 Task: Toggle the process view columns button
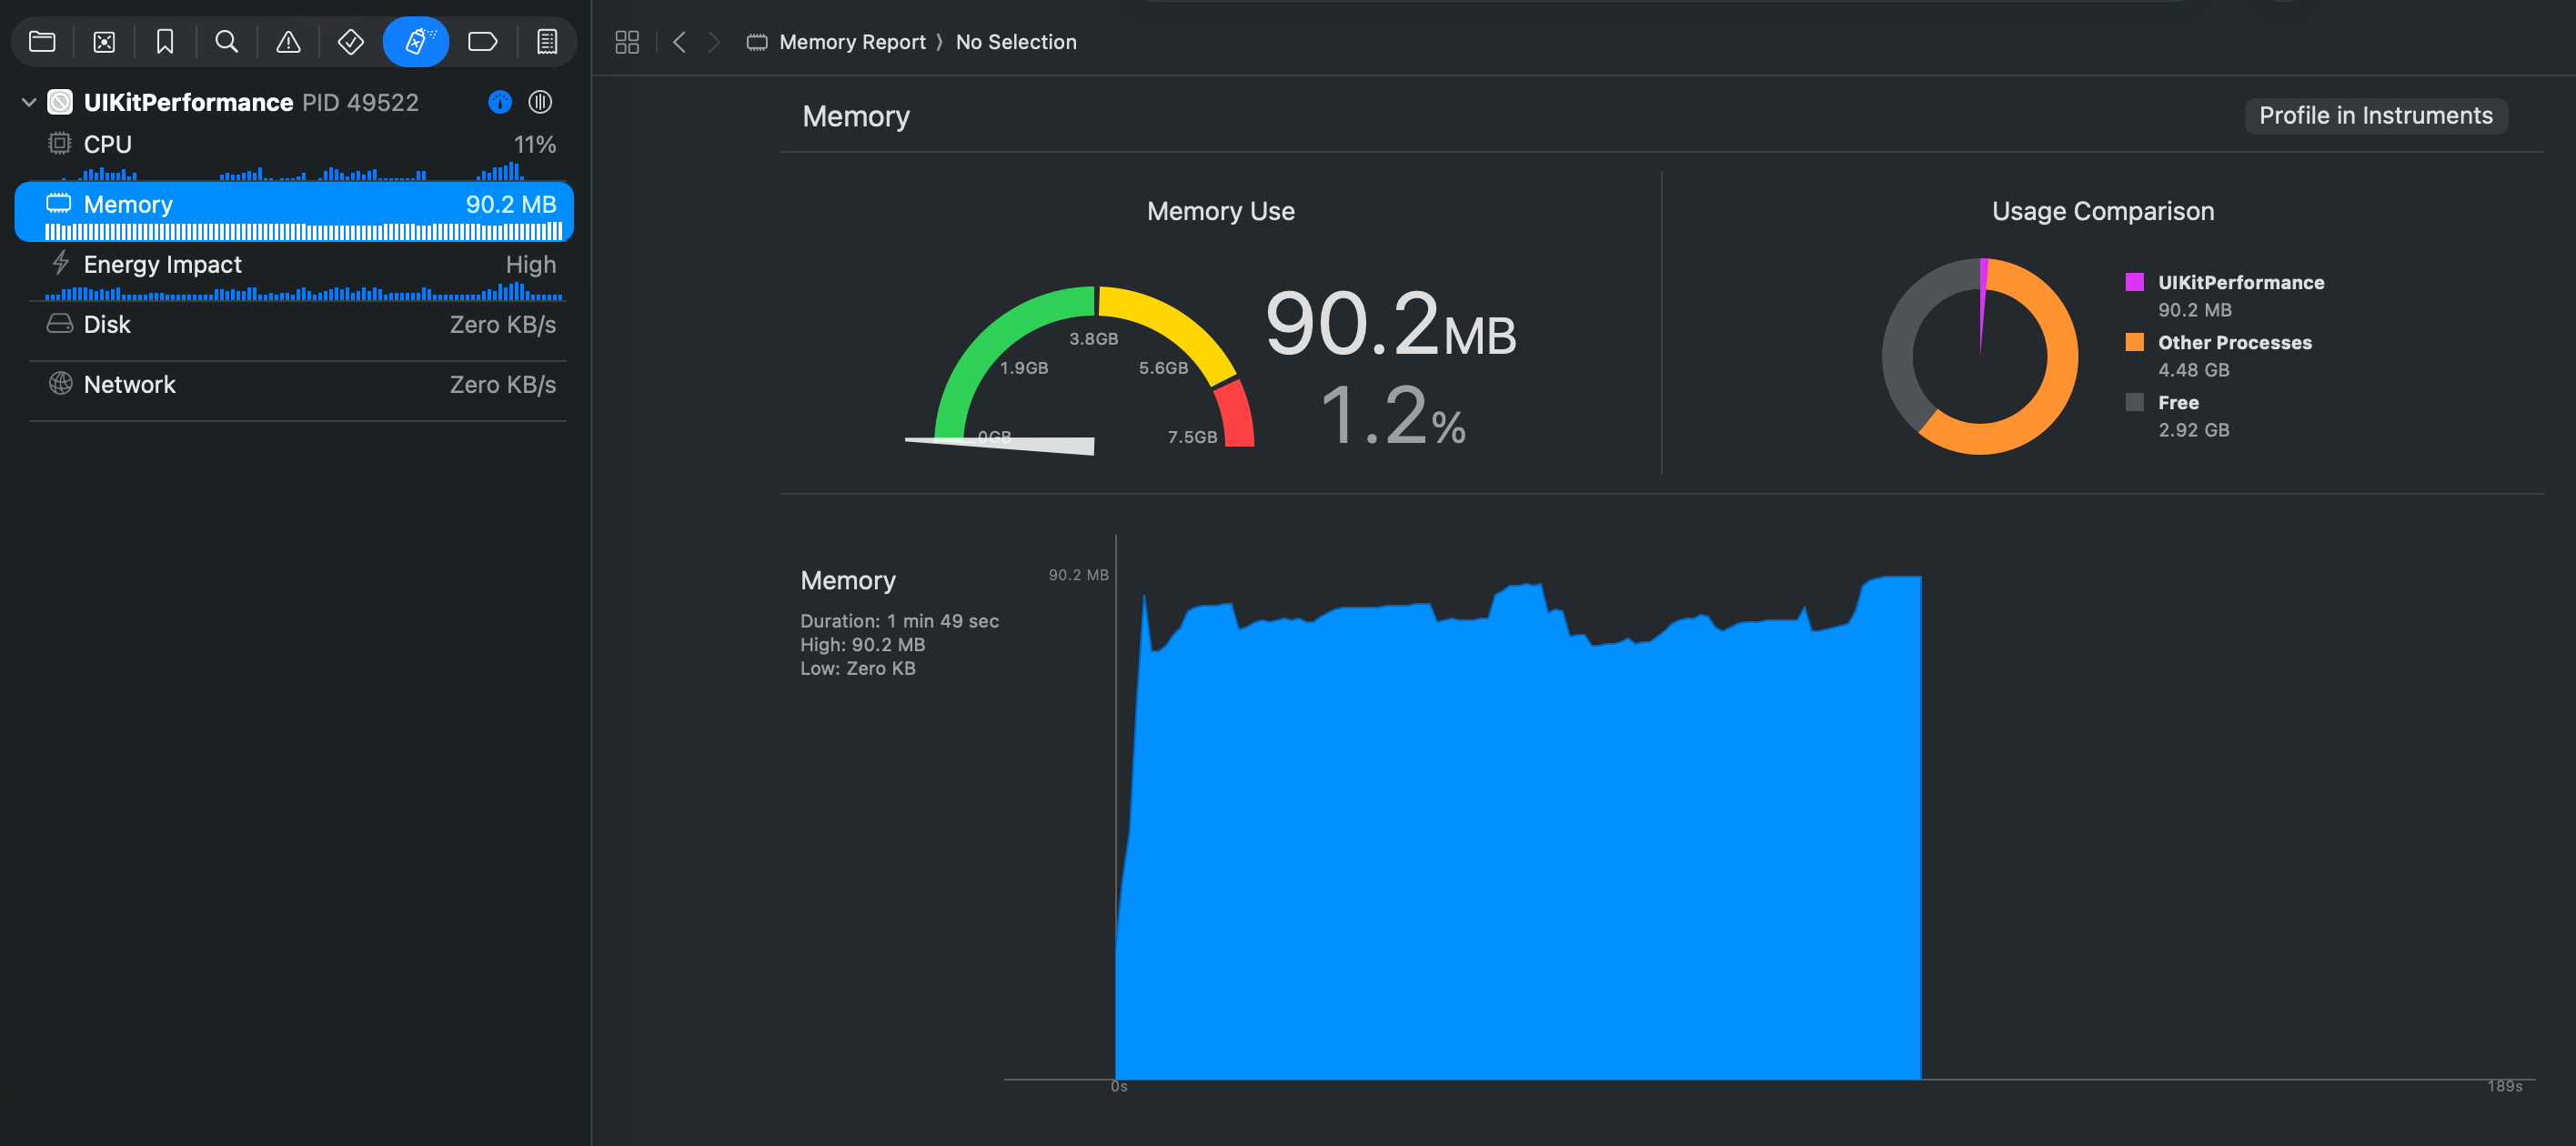click(540, 102)
